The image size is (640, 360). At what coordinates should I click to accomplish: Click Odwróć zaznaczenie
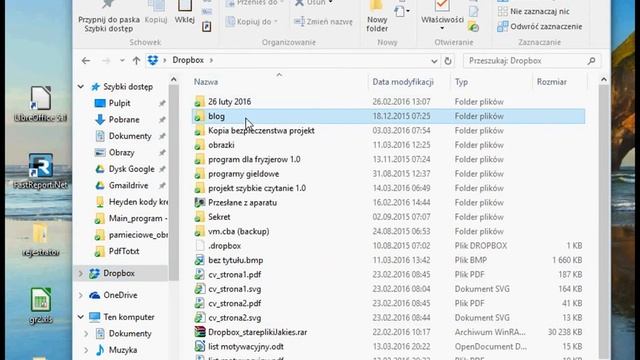pyautogui.click(x=540, y=27)
